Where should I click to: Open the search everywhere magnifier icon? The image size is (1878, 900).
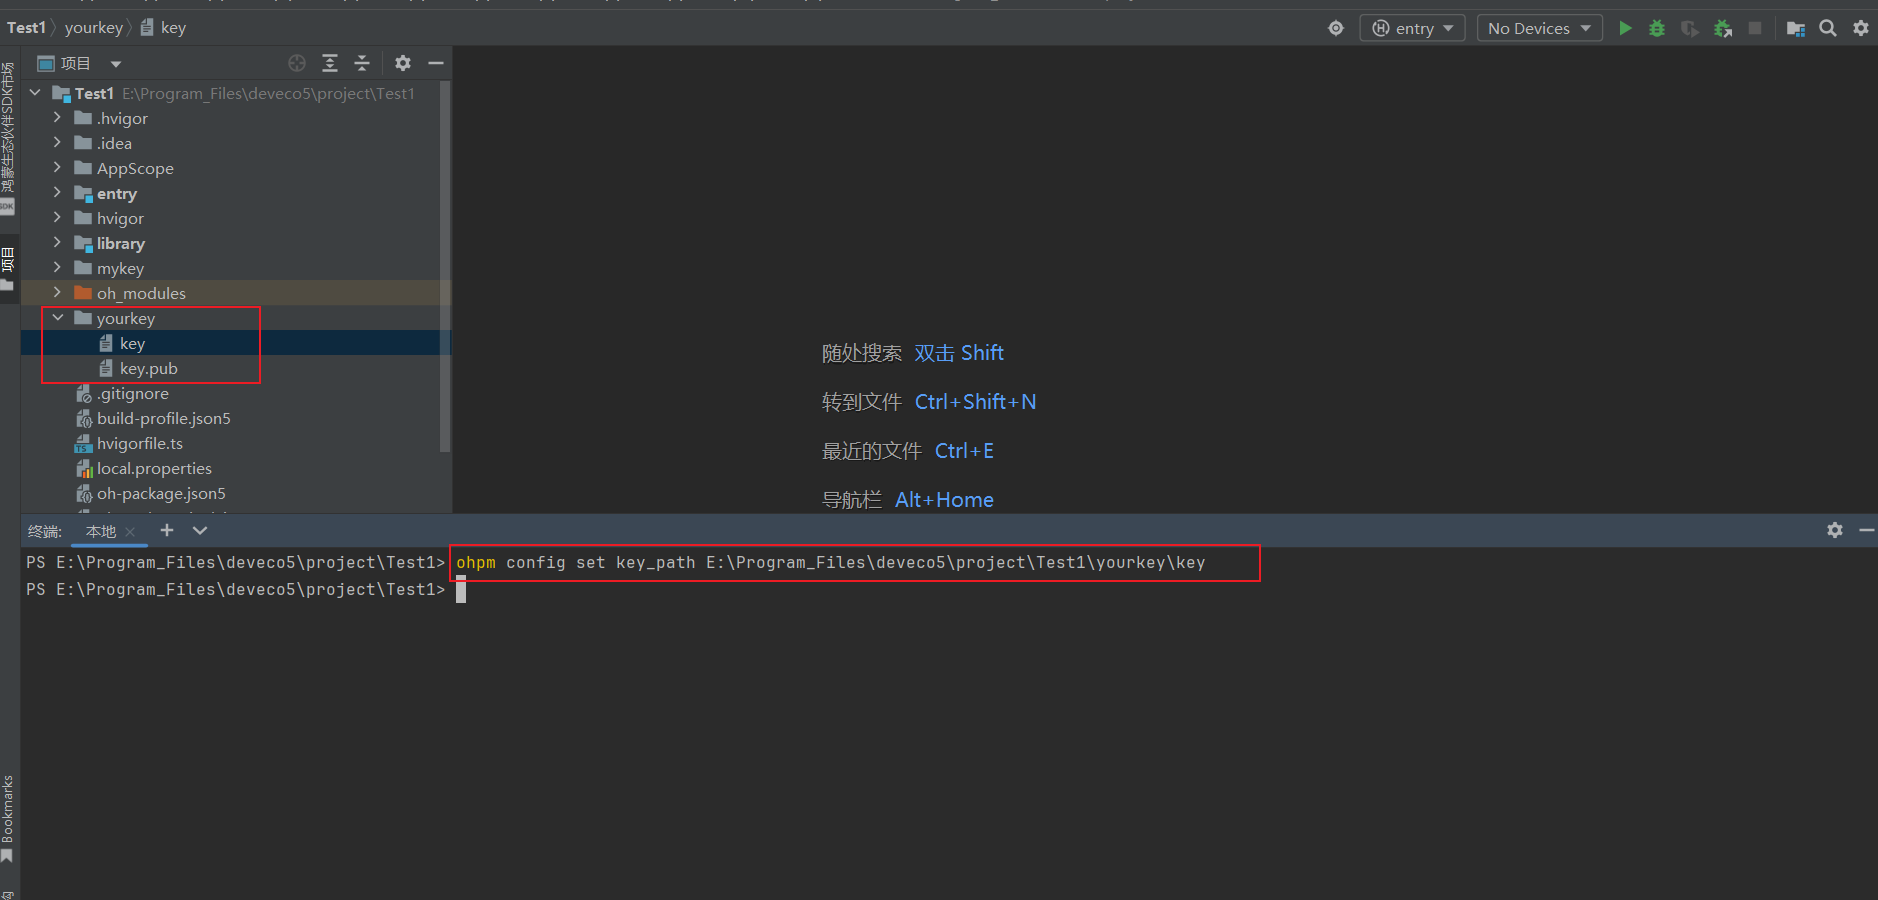coord(1828,28)
